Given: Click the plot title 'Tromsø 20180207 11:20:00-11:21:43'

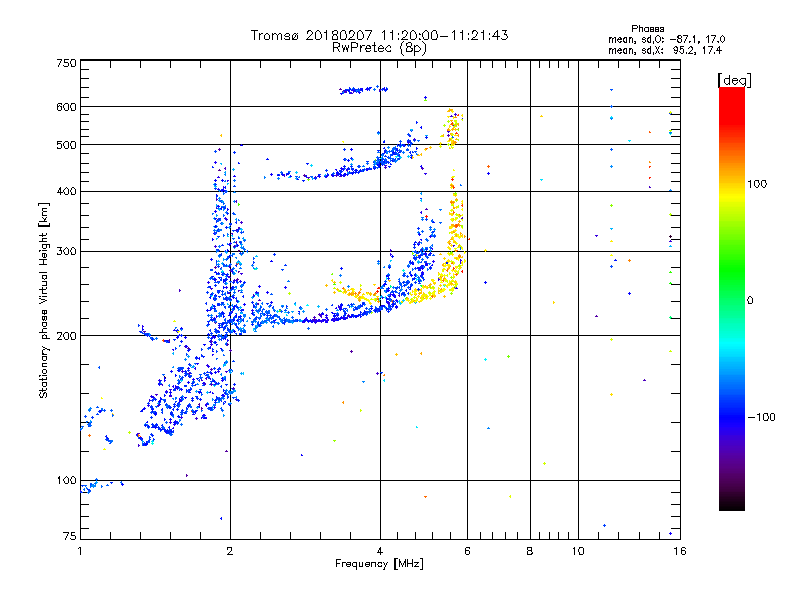Looking at the screenshot, I should click(x=379, y=35).
